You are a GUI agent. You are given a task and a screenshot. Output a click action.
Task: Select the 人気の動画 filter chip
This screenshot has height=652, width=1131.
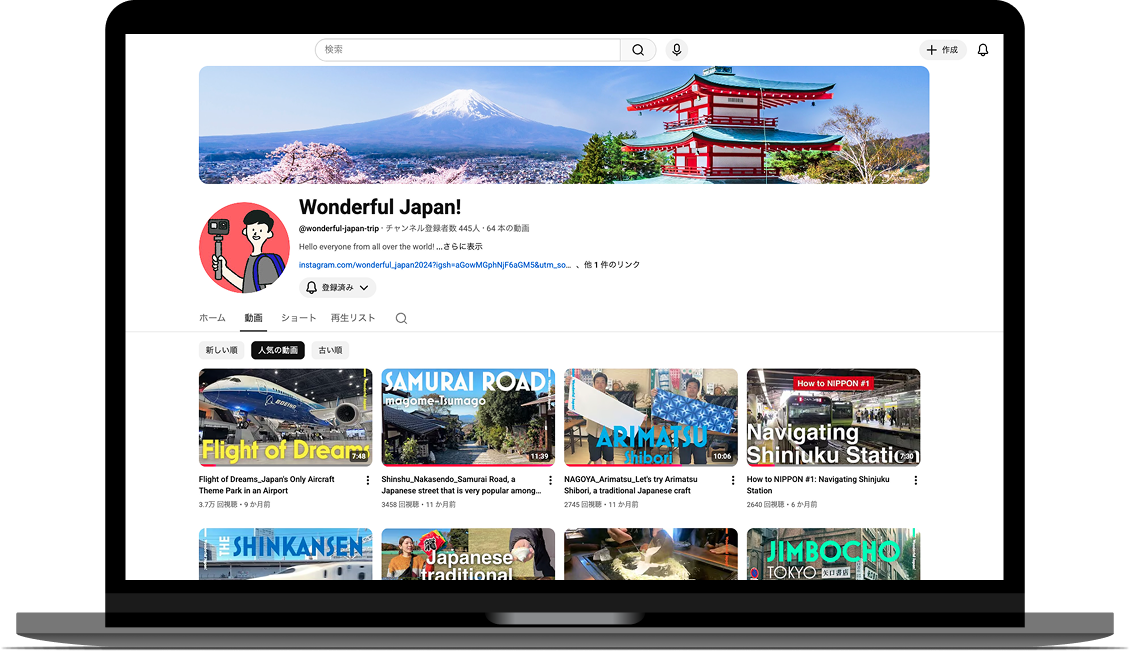click(277, 350)
